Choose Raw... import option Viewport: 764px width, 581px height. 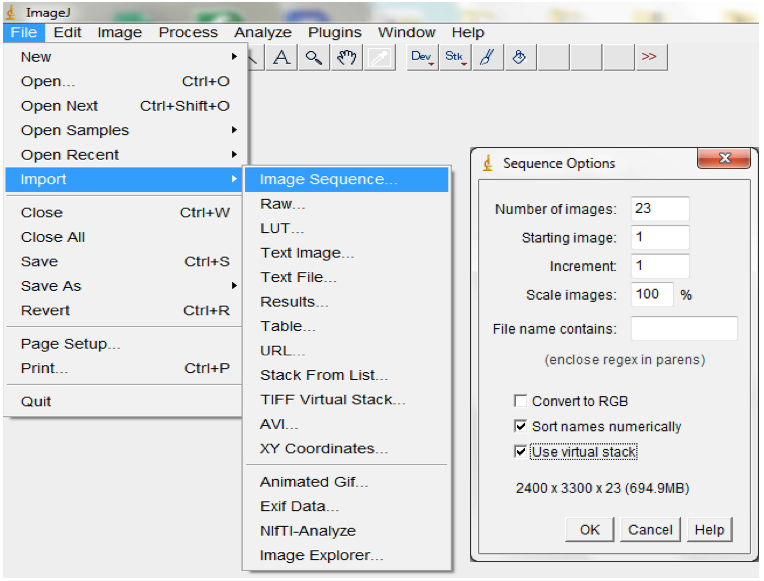coord(346,204)
